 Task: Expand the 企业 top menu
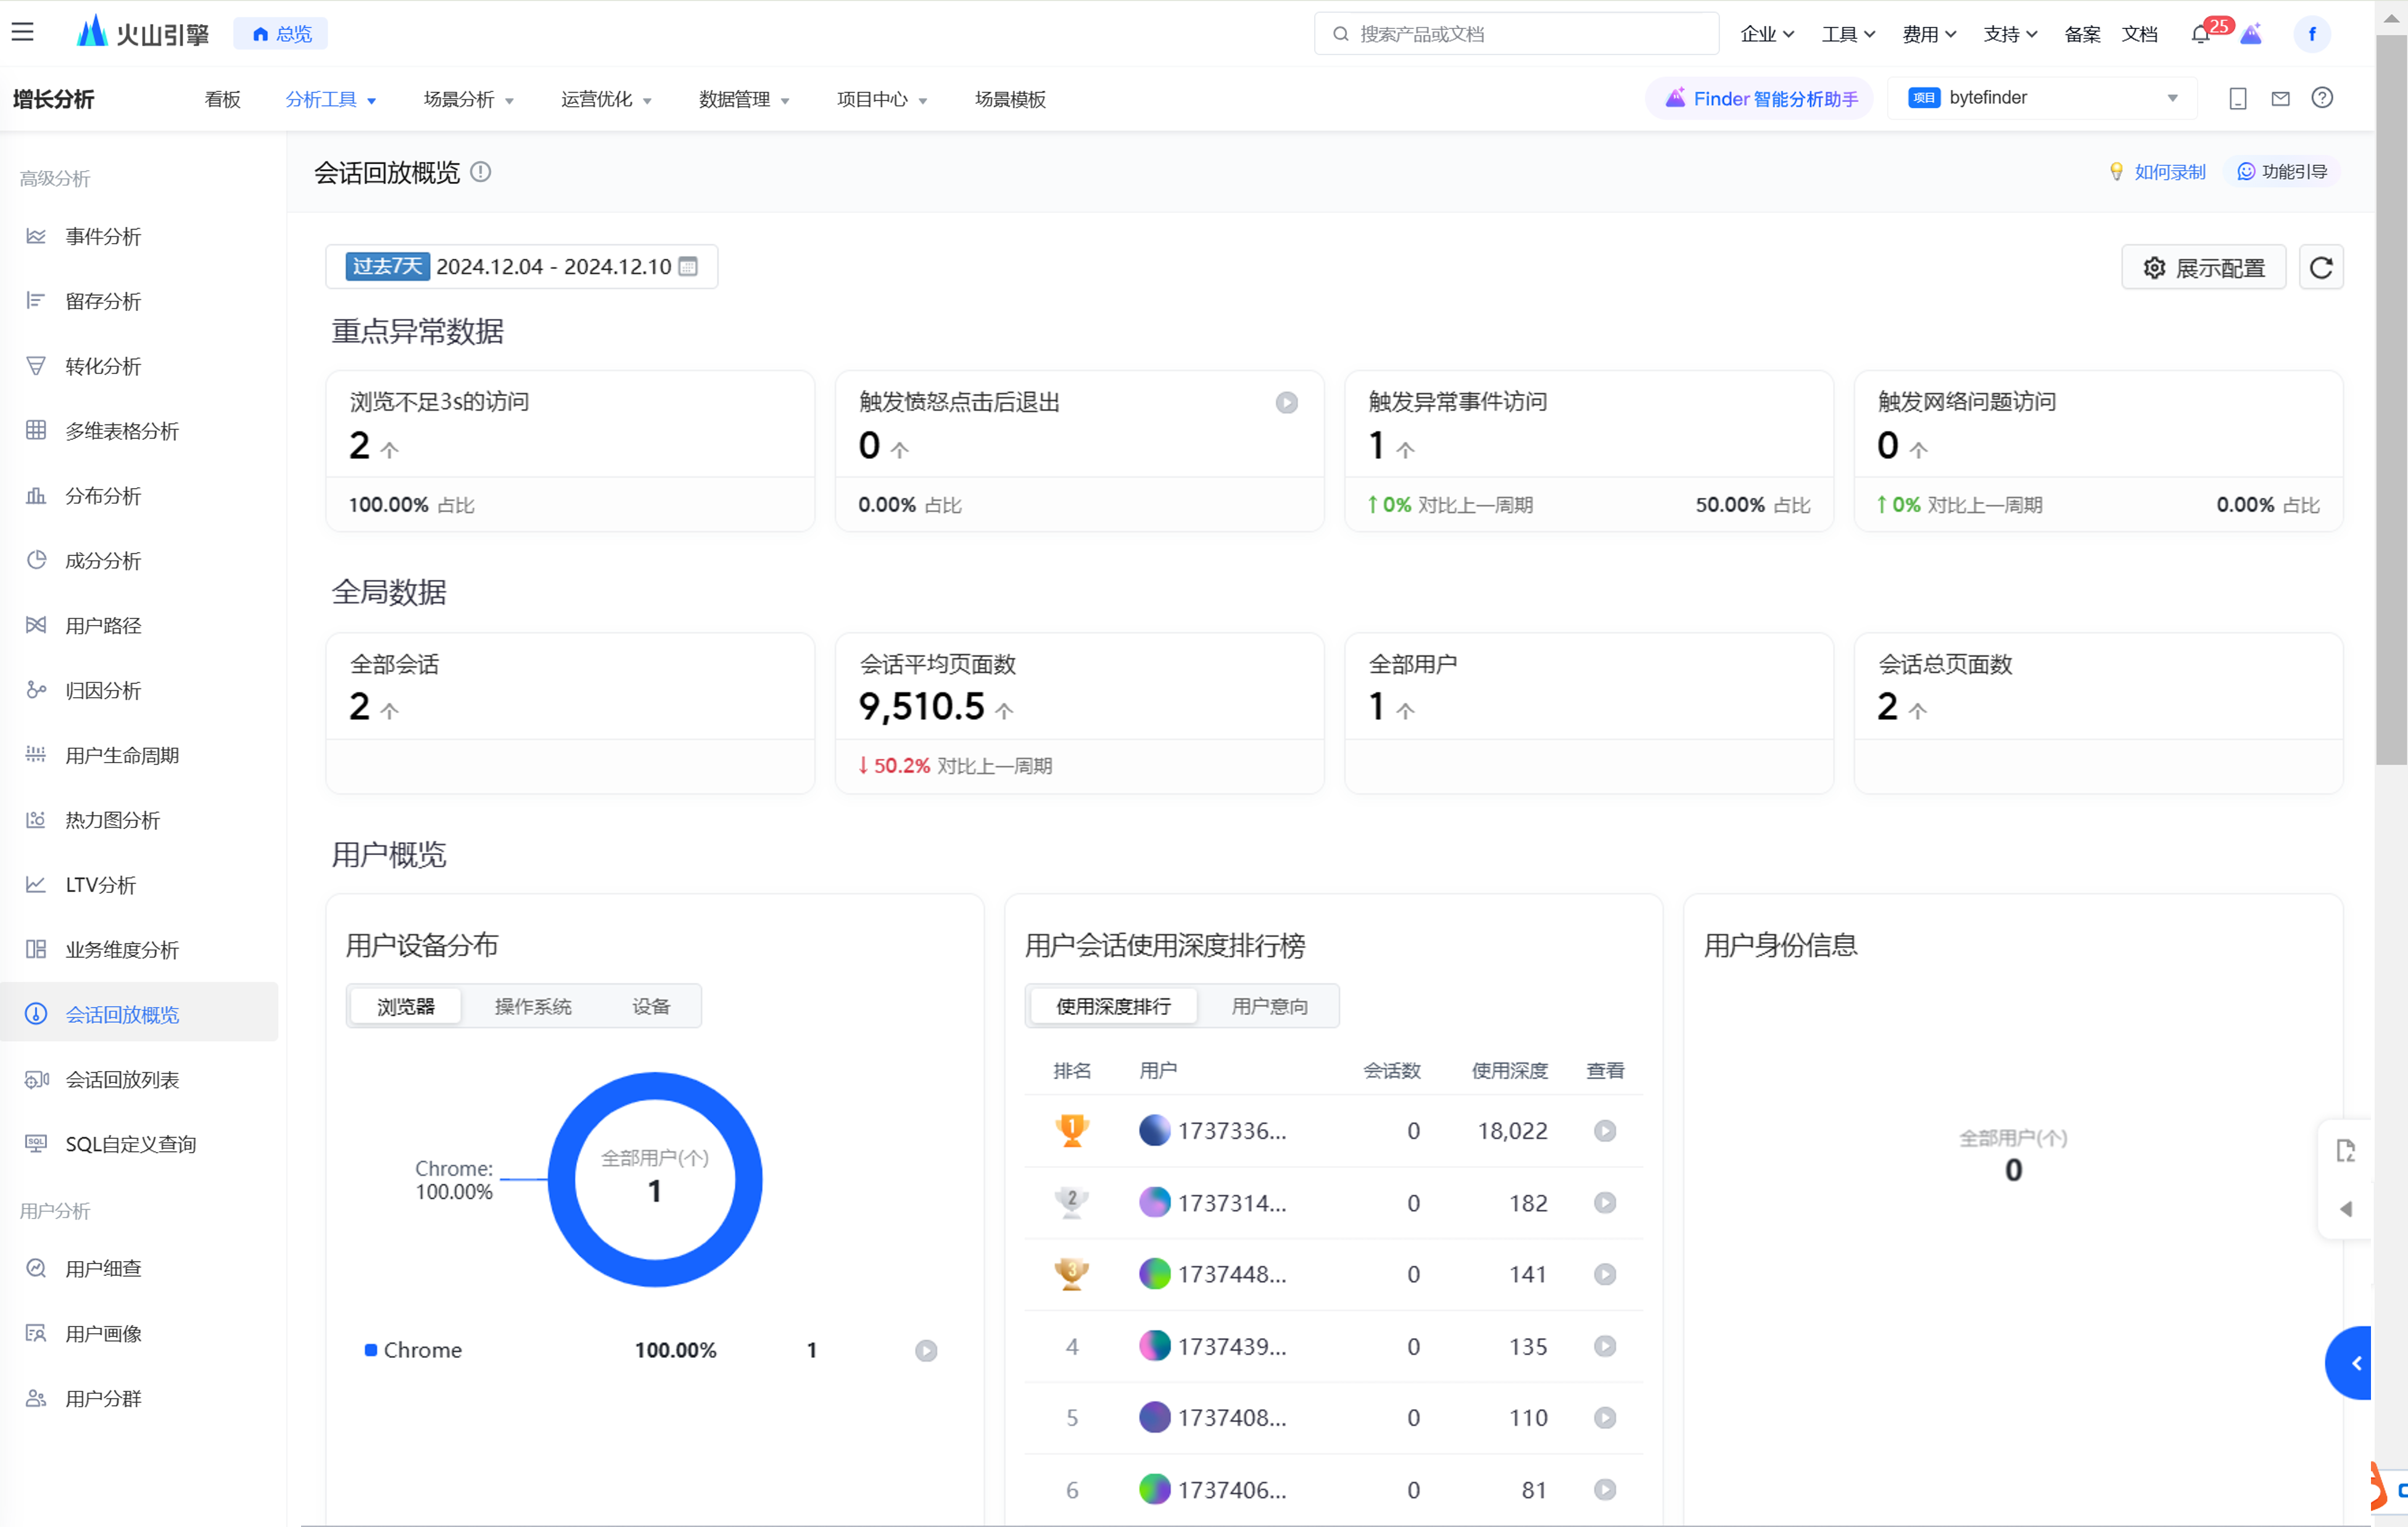click(1767, 34)
